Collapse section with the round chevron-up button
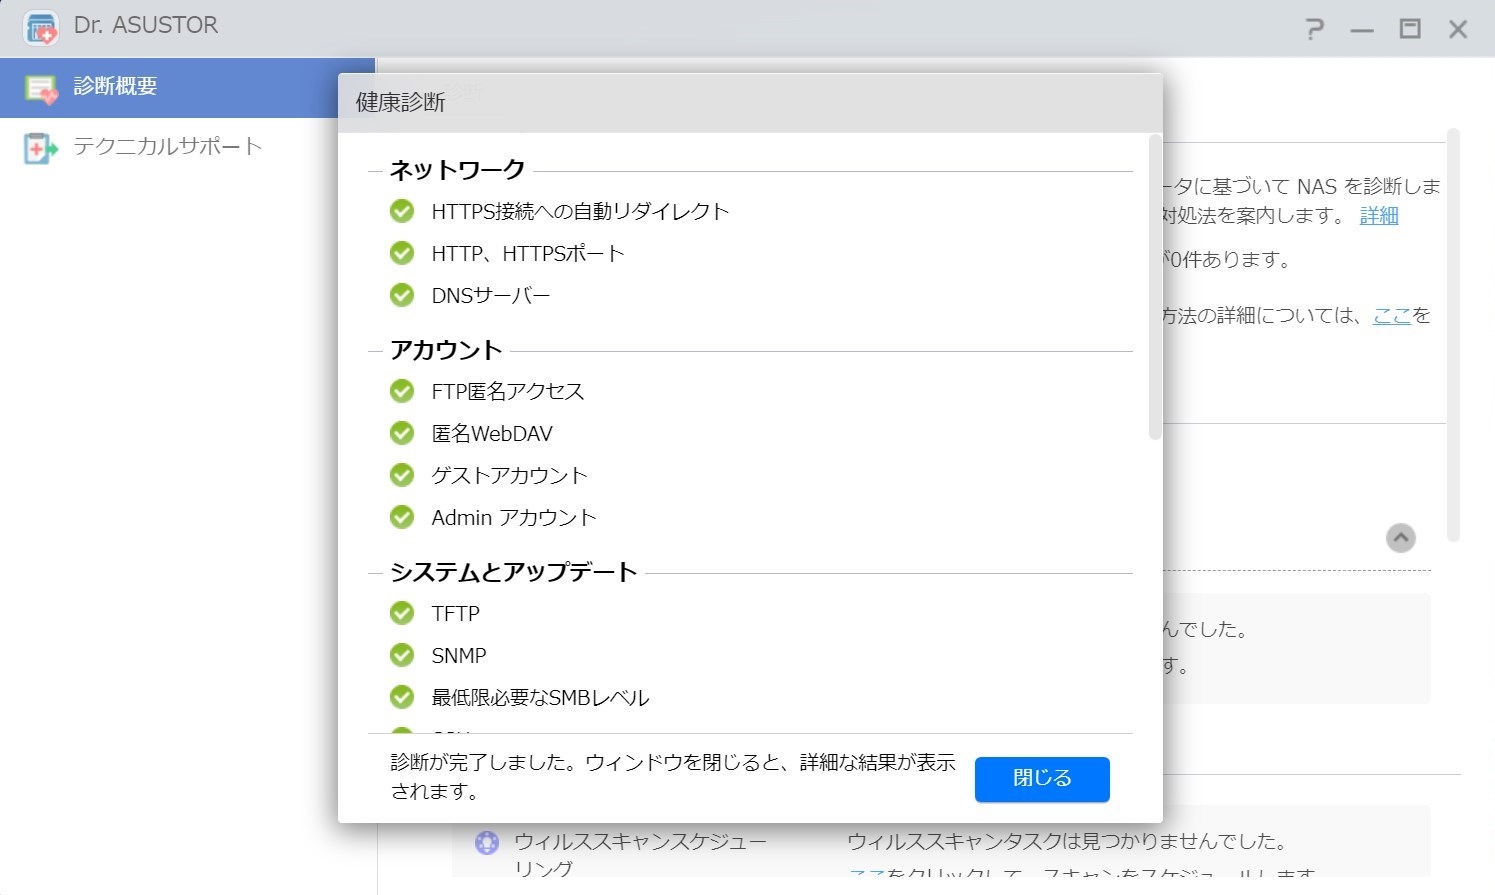 [1400, 538]
